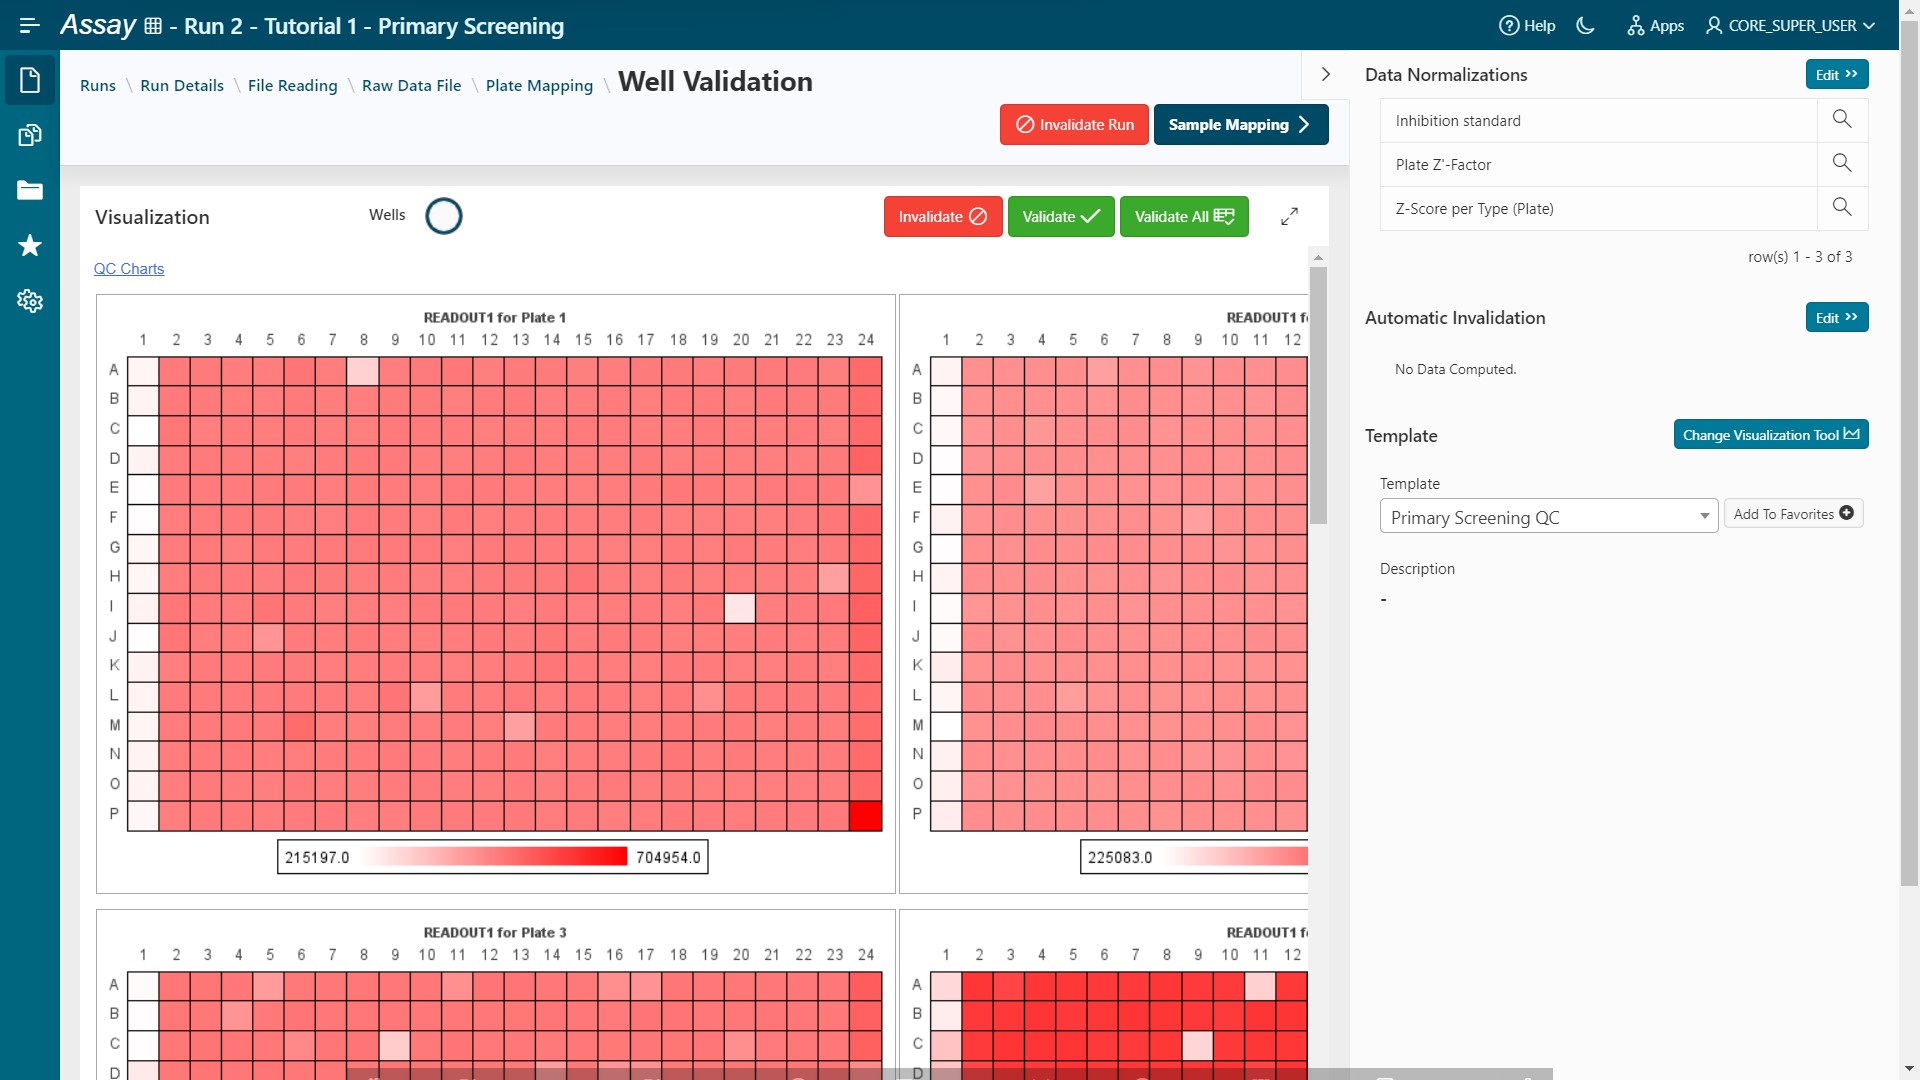
Task: Click the green Validate button
Action: point(1061,217)
